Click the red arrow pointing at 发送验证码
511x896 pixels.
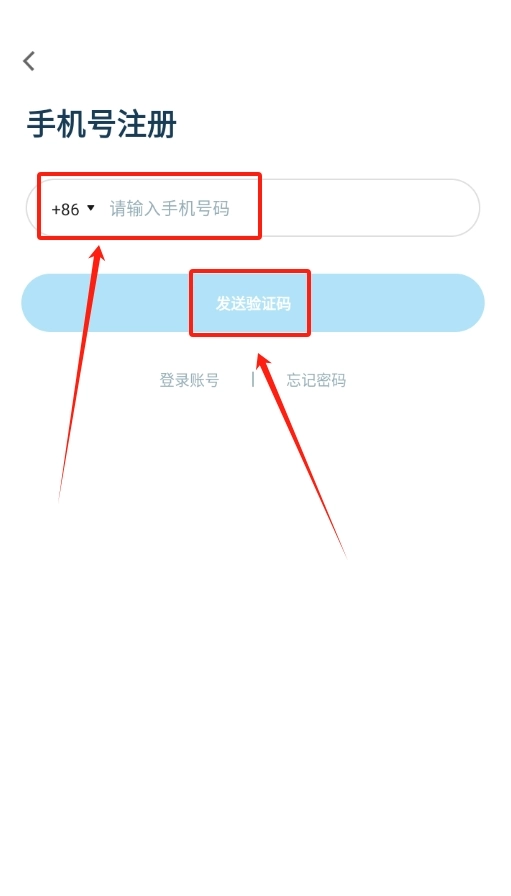300,454
